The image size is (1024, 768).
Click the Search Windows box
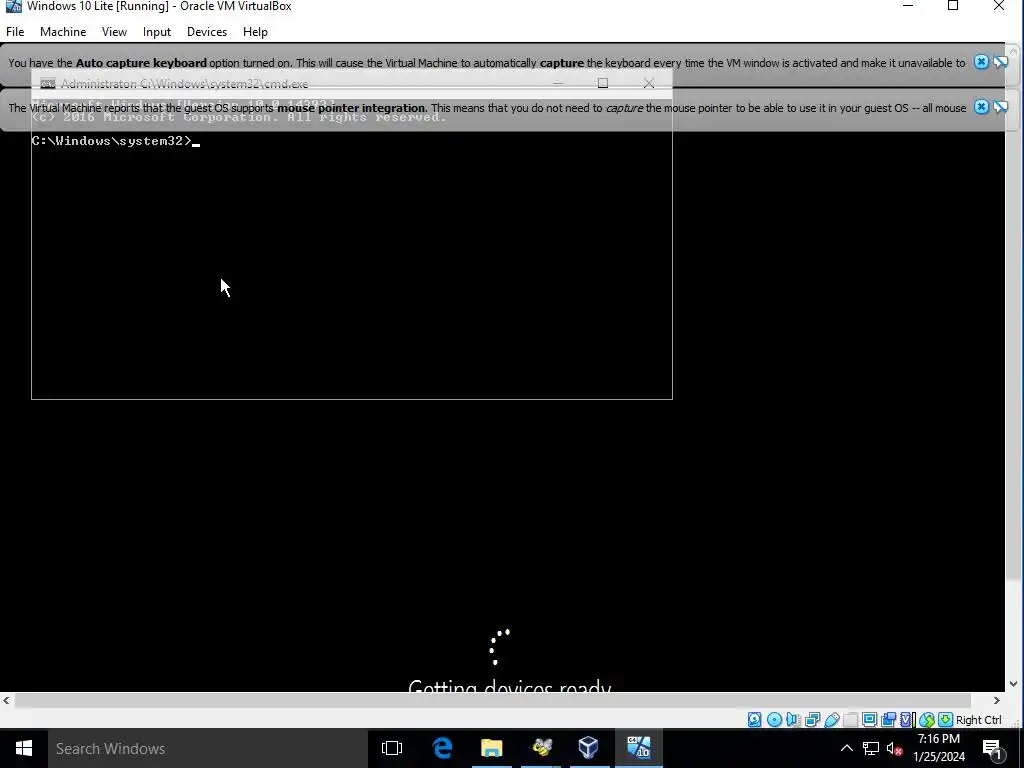pyautogui.click(x=208, y=748)
